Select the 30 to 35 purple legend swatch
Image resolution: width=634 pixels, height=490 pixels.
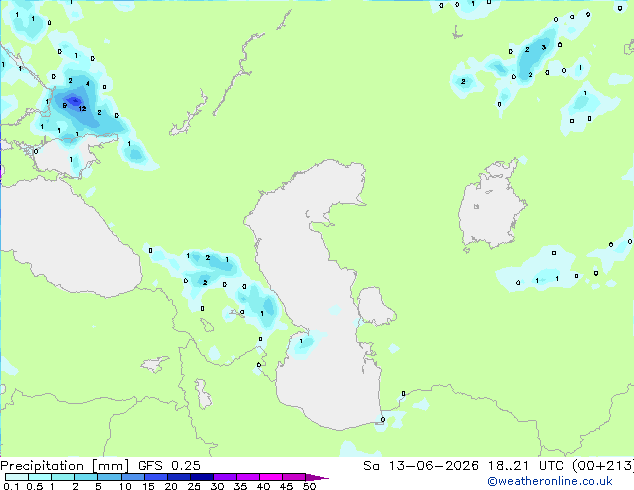pos(225,477)
